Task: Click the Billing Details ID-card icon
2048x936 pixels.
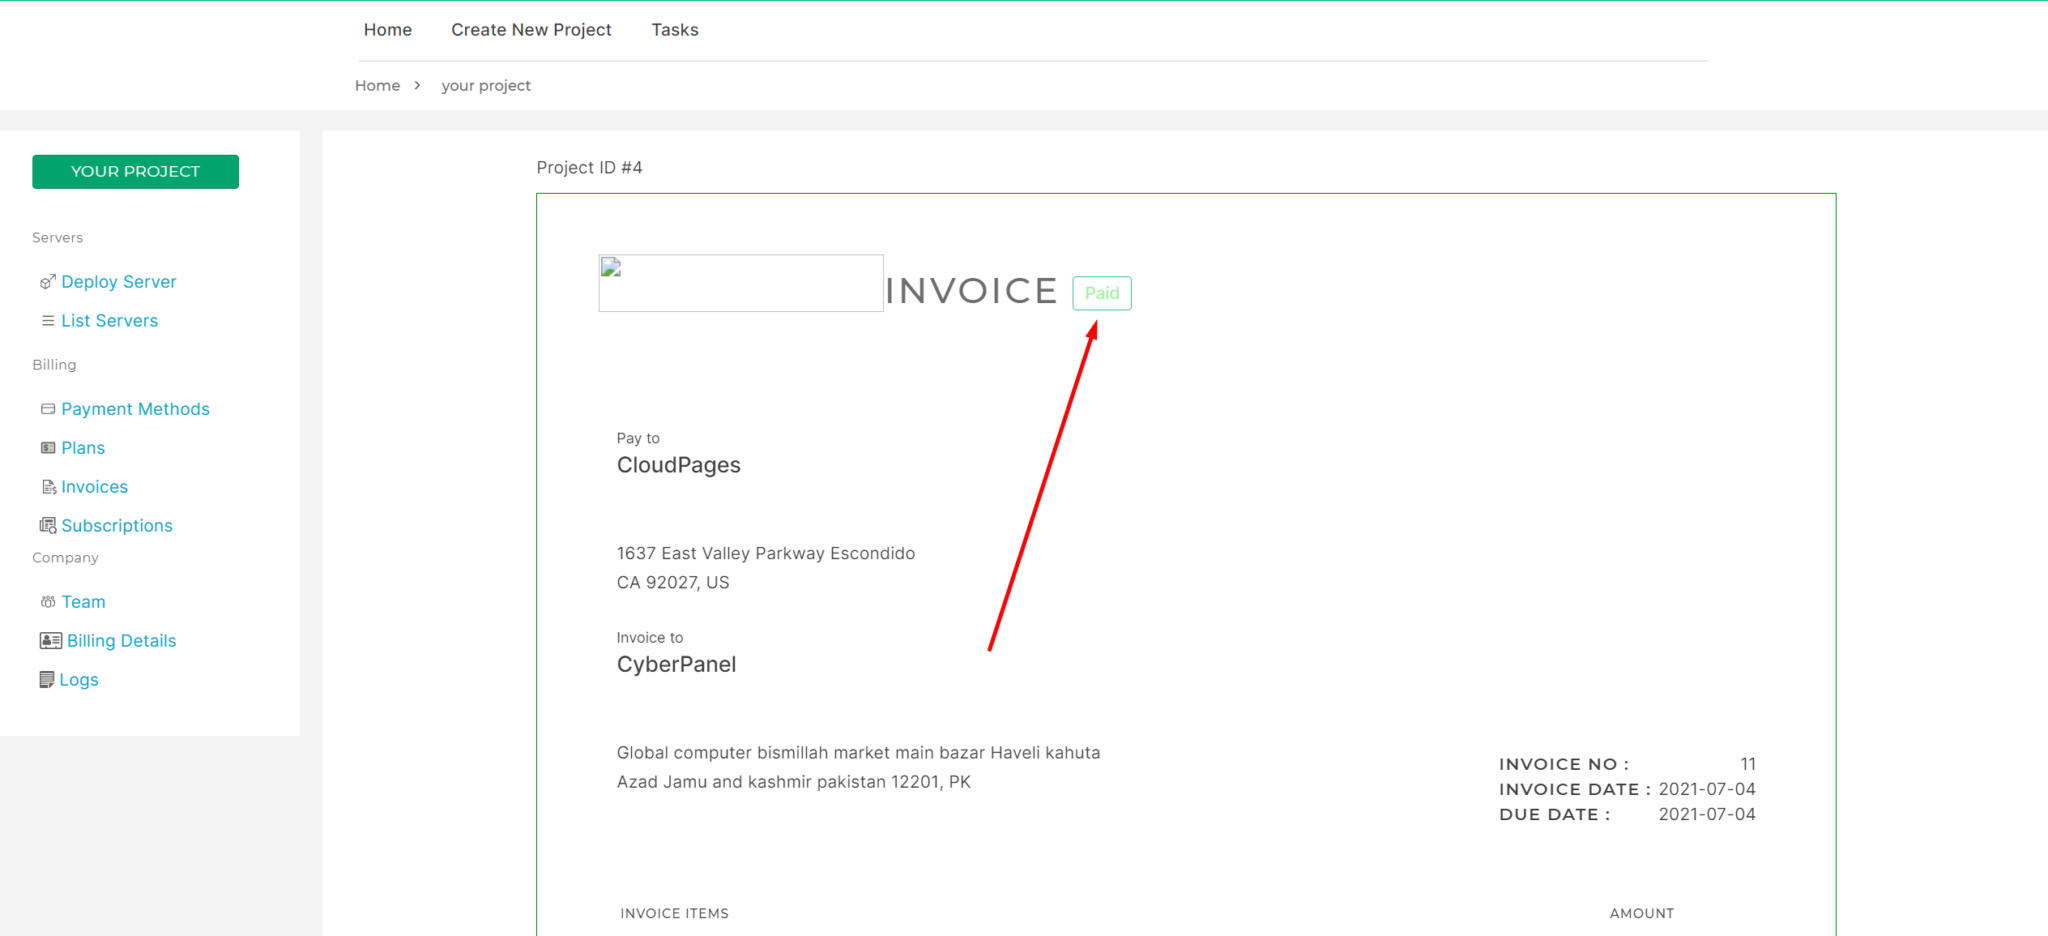Action: (x=50, y=640)
